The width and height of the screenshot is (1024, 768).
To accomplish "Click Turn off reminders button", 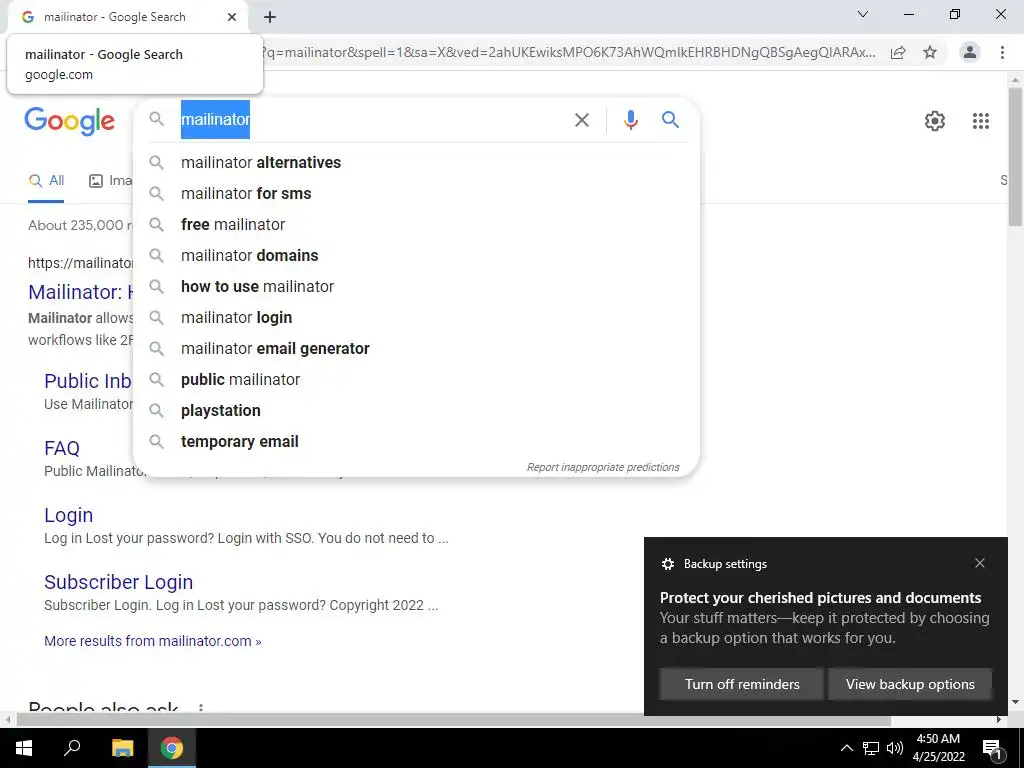I will point(742,684).
